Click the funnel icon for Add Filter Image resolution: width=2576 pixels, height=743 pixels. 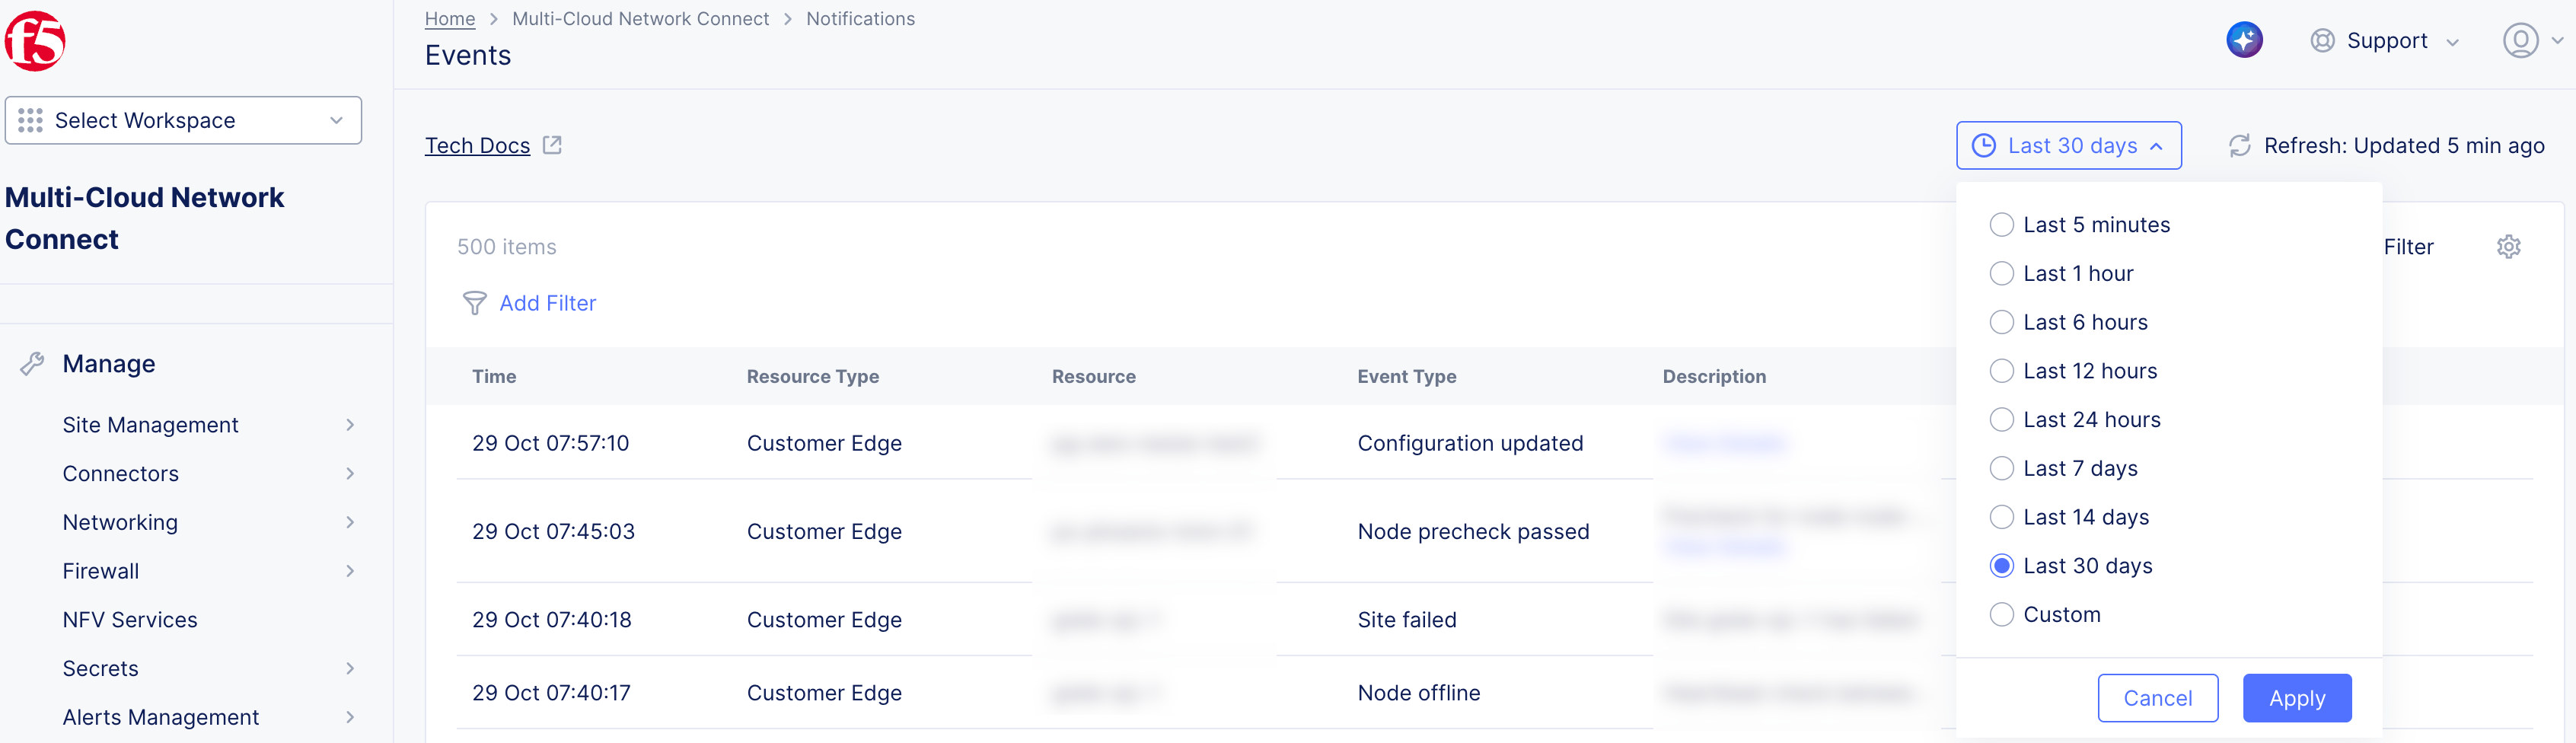click(474, 303)
